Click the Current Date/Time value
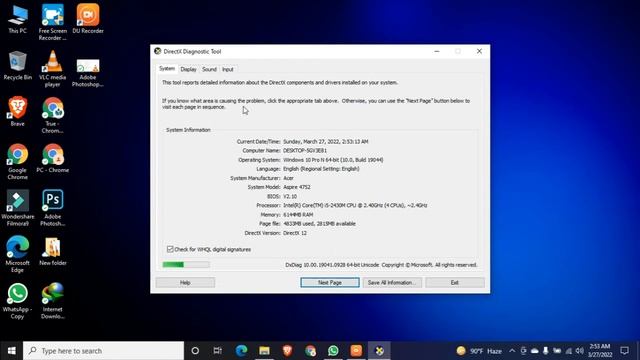Viewport: 640px width, 360px height. [326, 142]
